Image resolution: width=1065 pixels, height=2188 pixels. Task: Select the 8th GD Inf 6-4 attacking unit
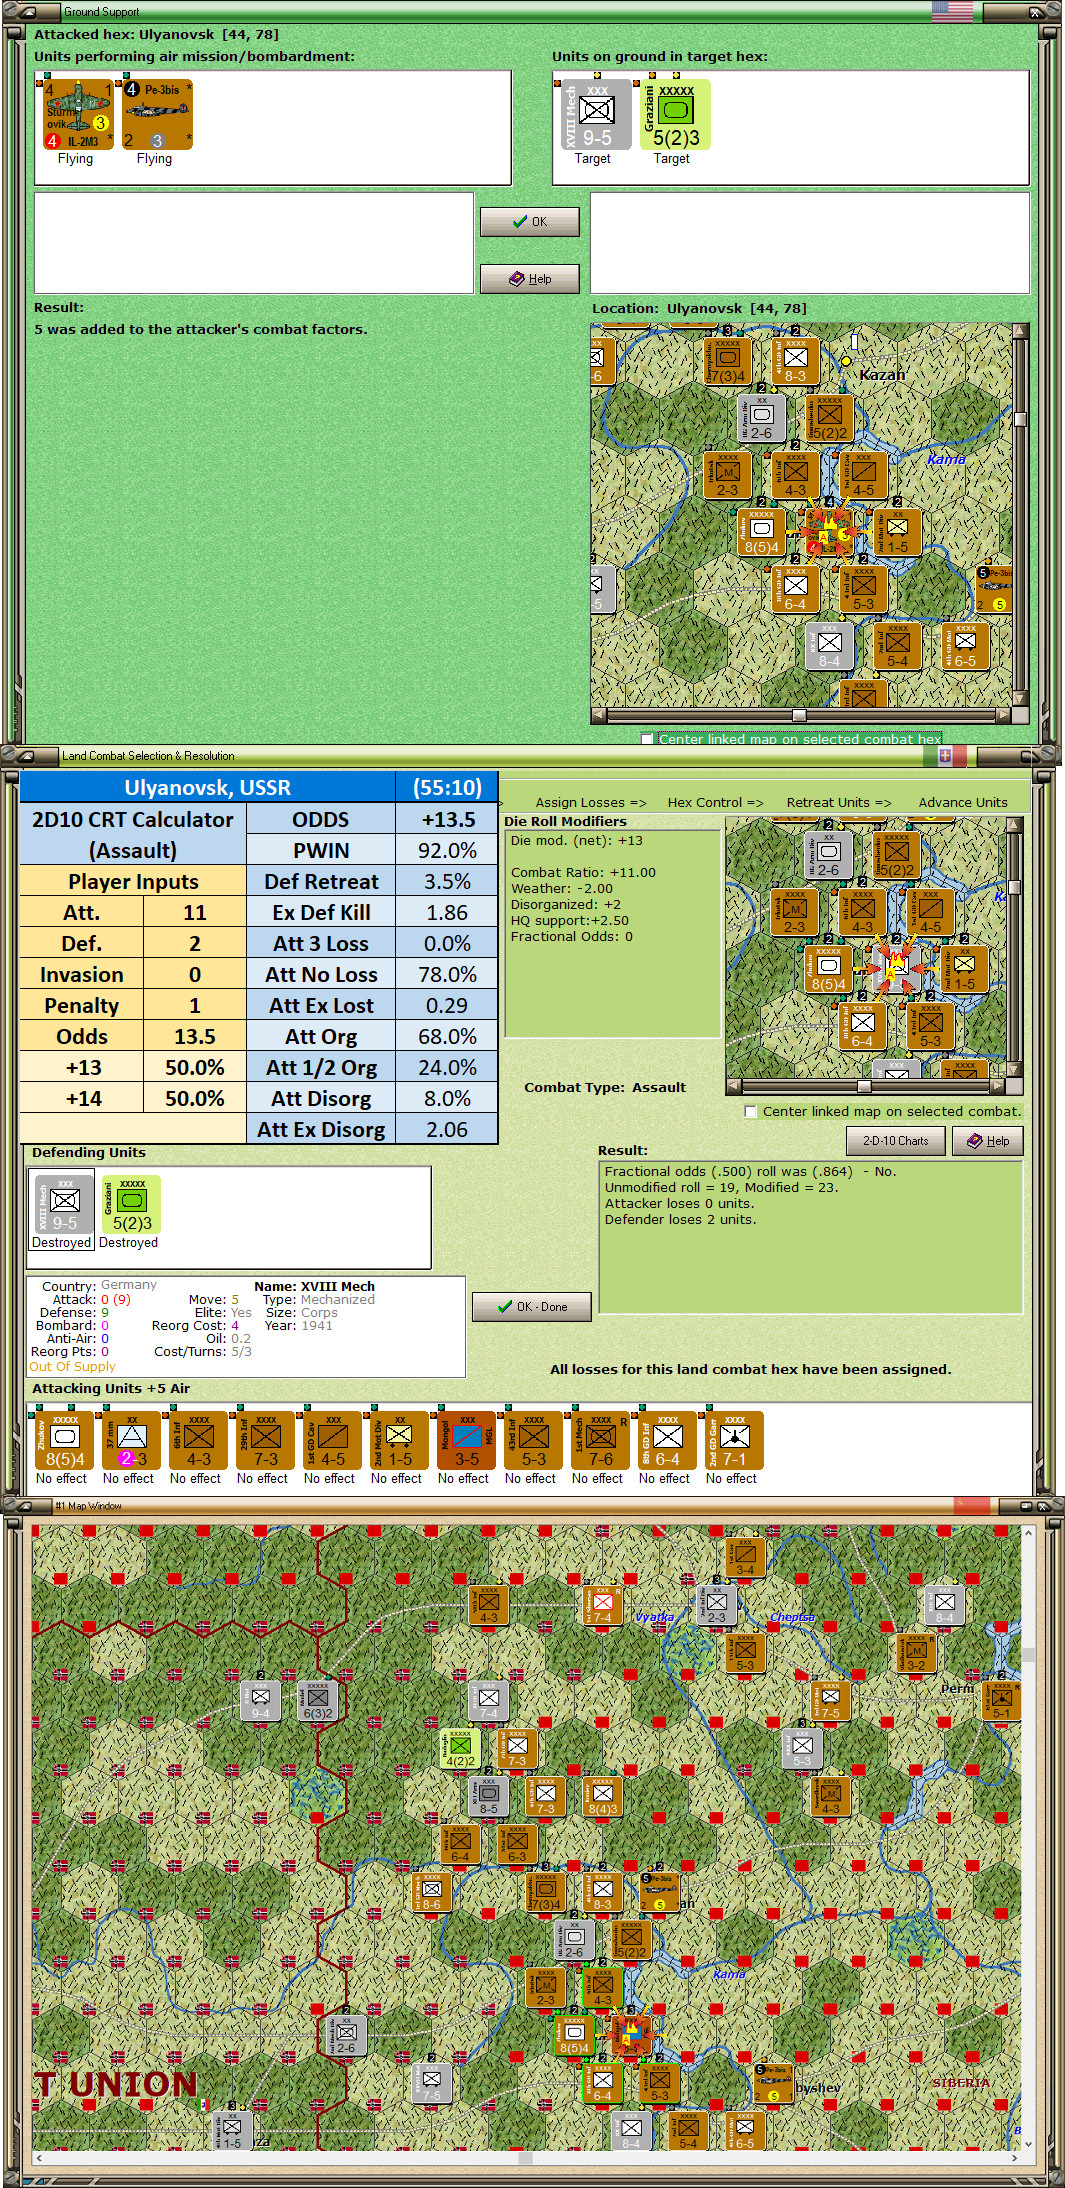pos(667,1441)
